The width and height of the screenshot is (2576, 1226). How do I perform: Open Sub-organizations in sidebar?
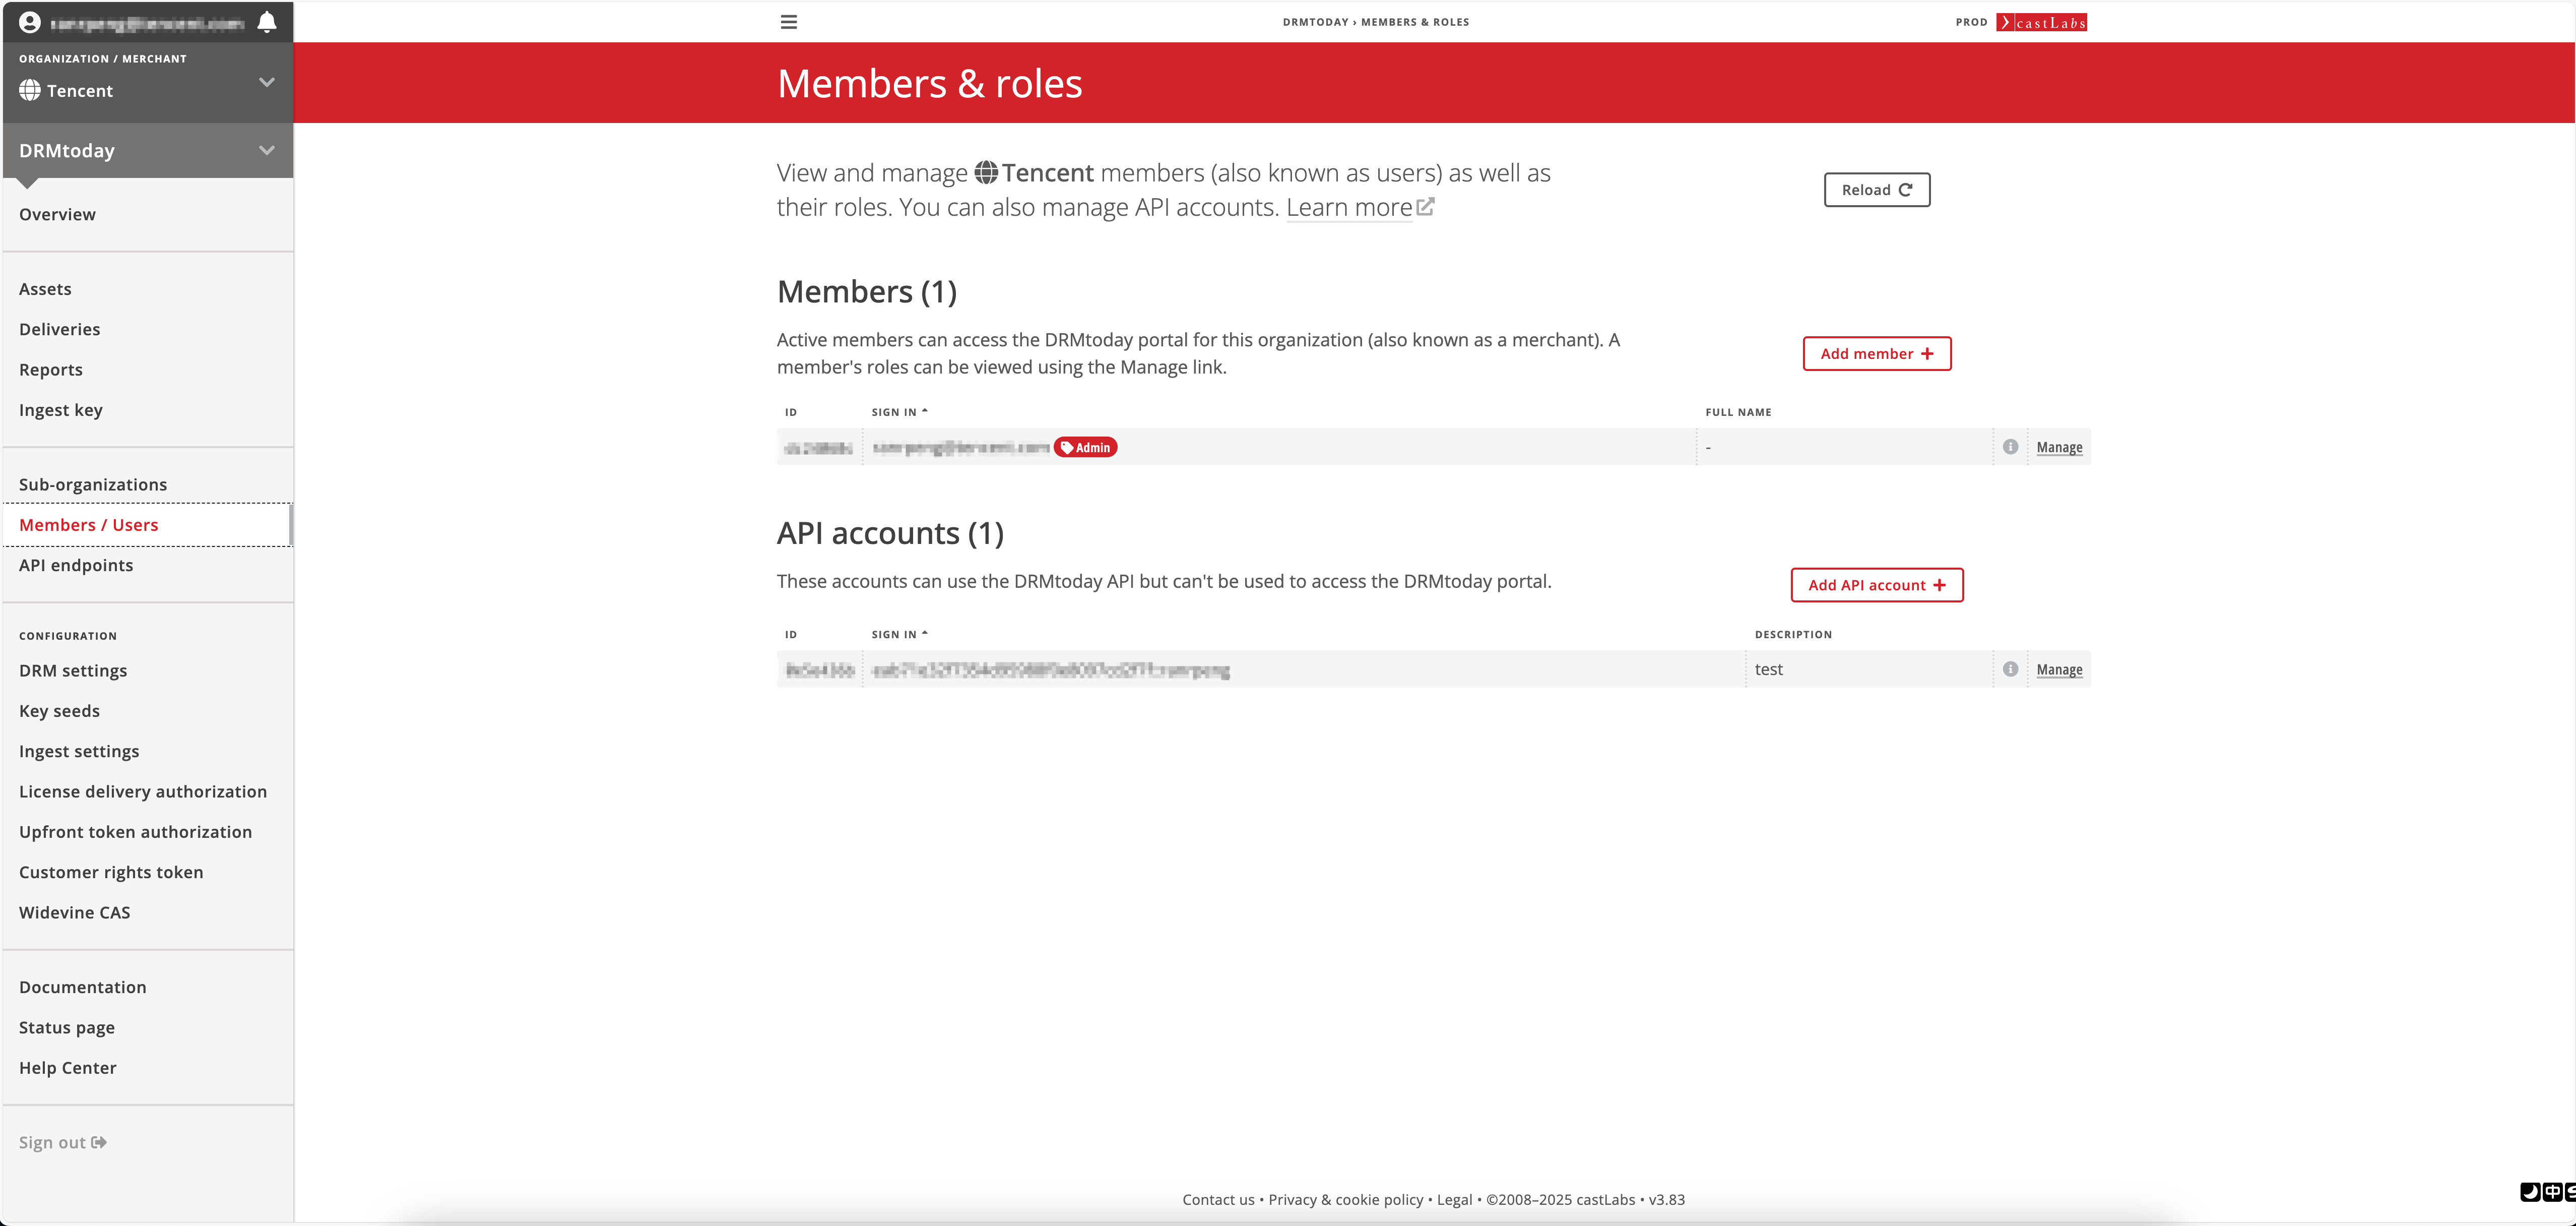point(93,484)
